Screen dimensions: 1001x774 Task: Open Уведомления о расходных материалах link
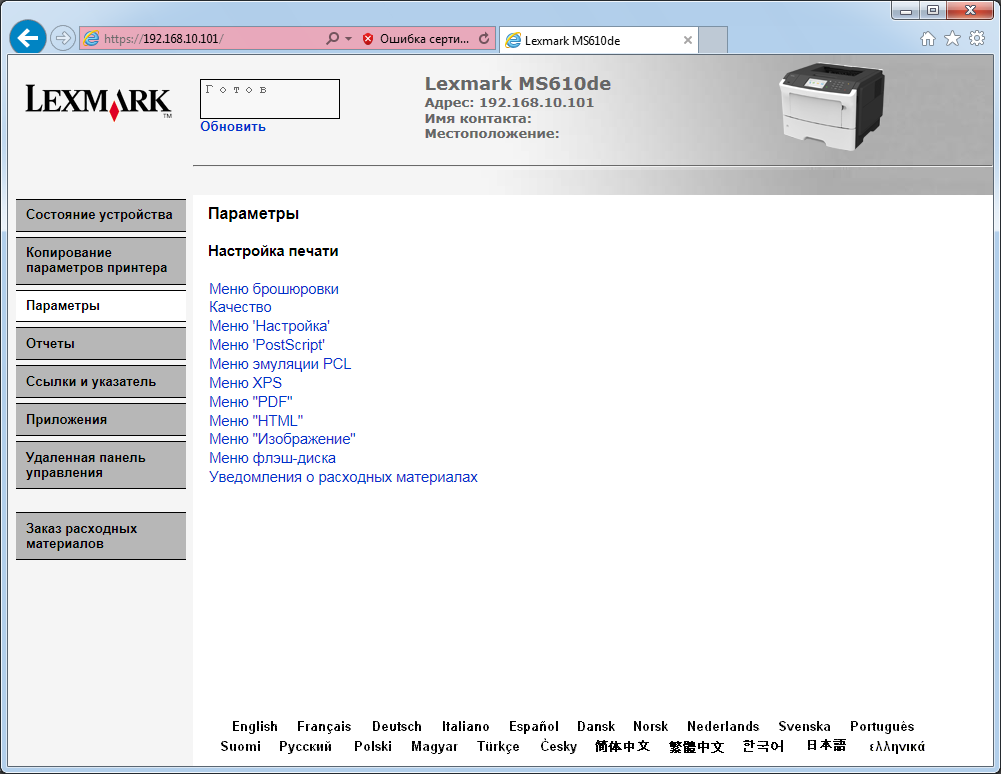(x=343, y=478)
